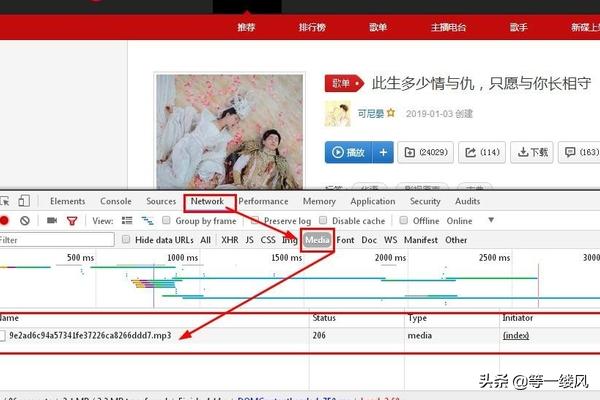The height and width of the screenshot is (400, 600).
Task: Click the red record network log icon
Action: point(5,220)
